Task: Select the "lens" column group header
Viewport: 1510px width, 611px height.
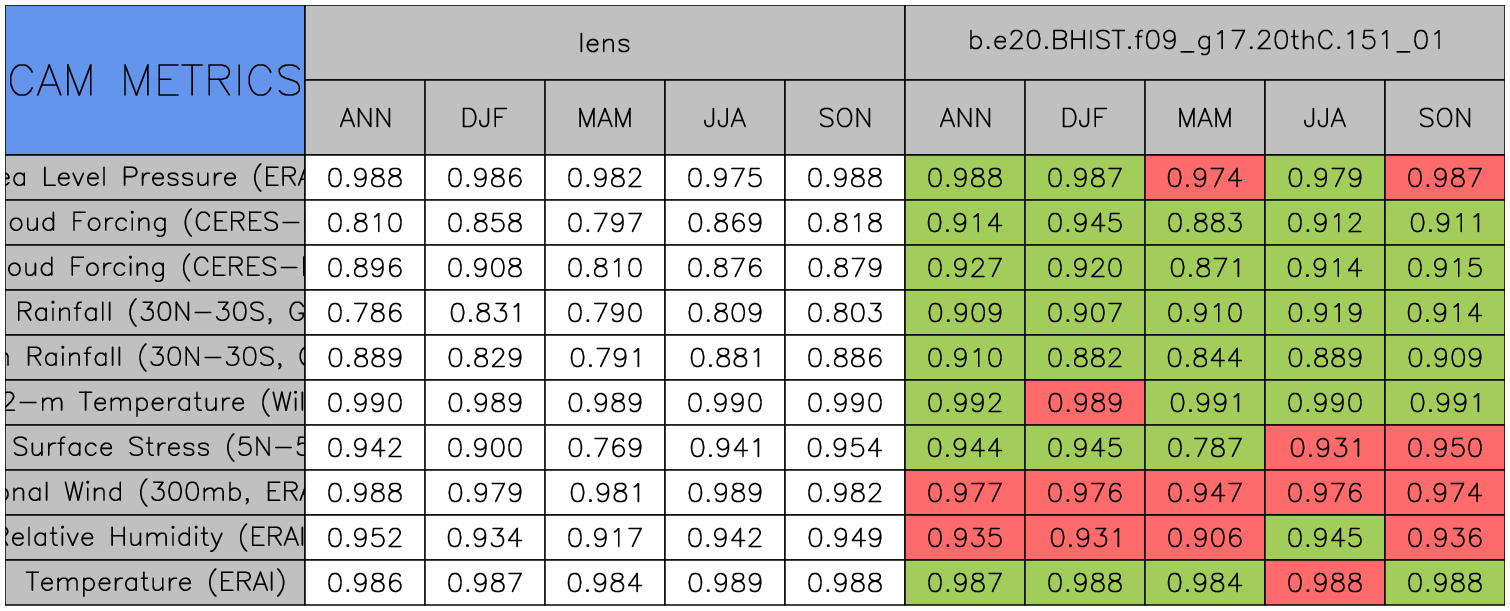Action: (604, 42)
